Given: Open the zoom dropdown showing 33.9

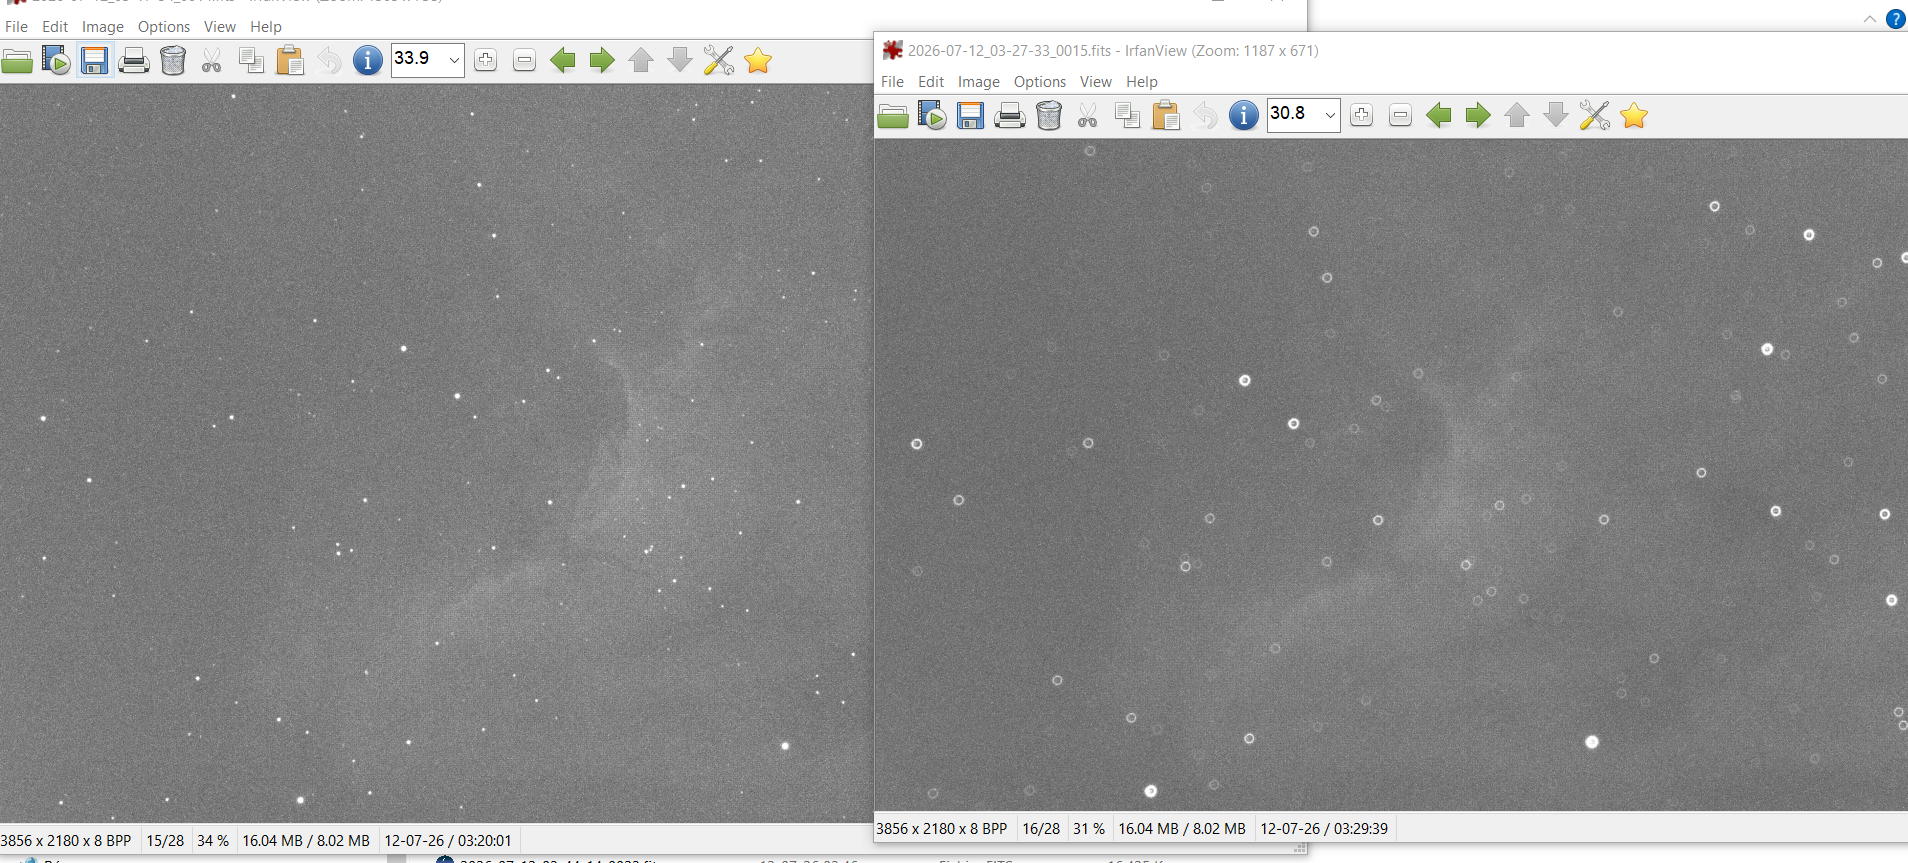Looking at the screenshot, I should [x=454, y=60].
